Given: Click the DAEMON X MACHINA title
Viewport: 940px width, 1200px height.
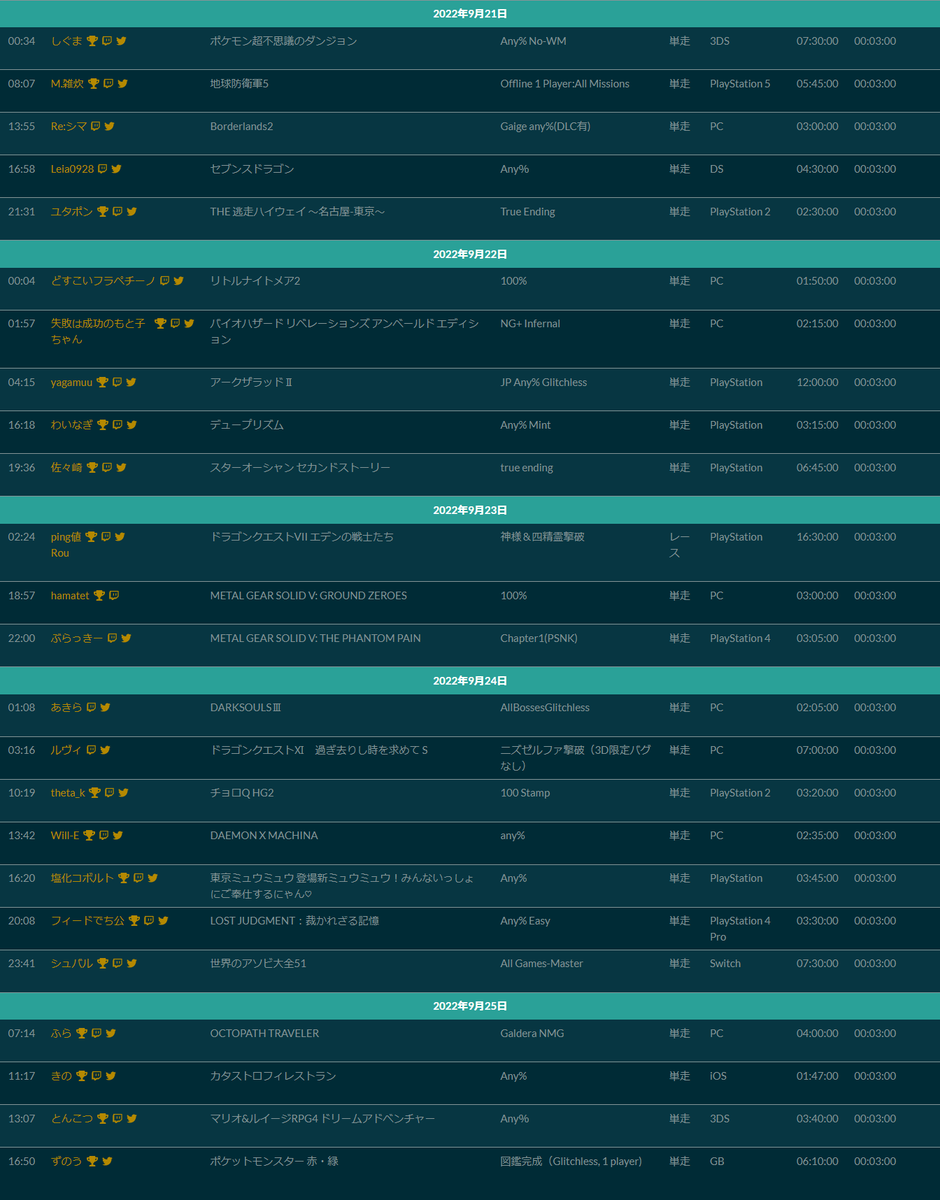Looking at the screenshot, I should 264,836.
